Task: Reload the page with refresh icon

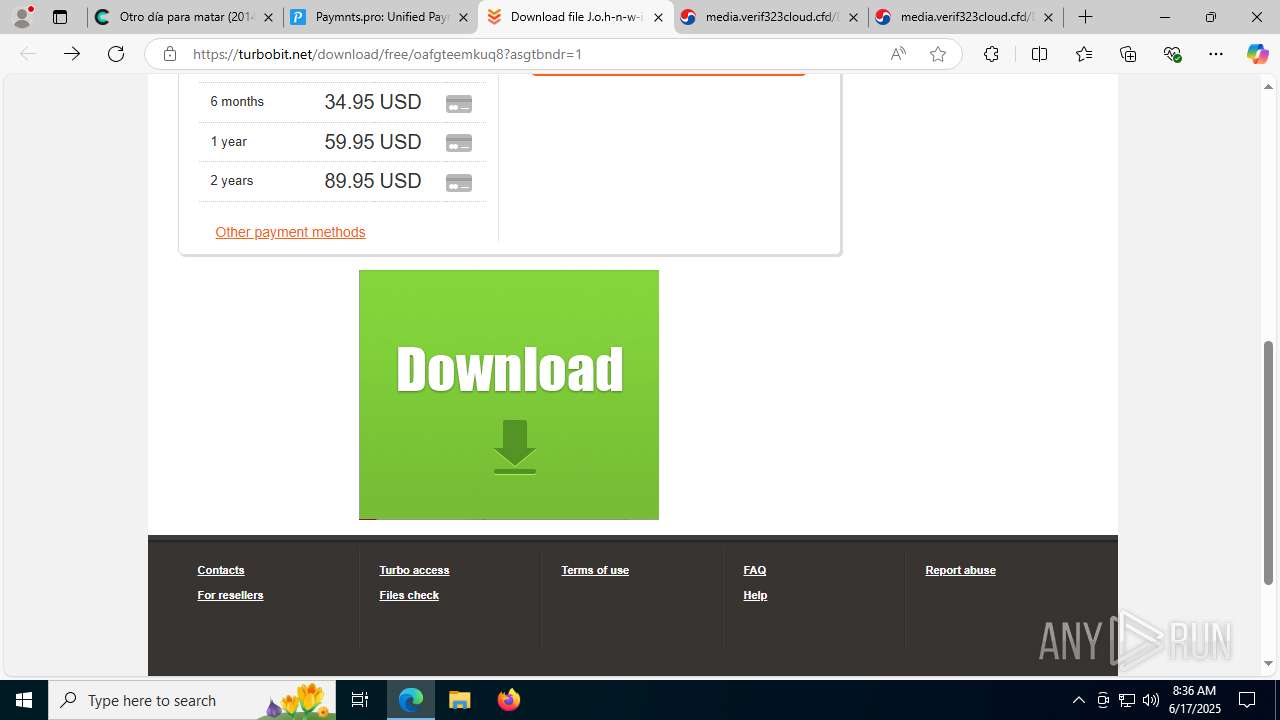Action: (116, 54)
